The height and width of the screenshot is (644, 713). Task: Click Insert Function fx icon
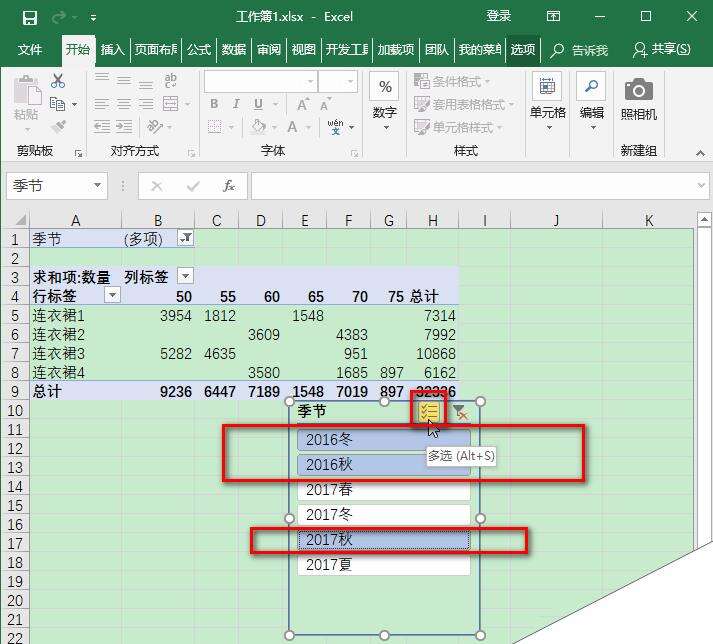[229, 186]
